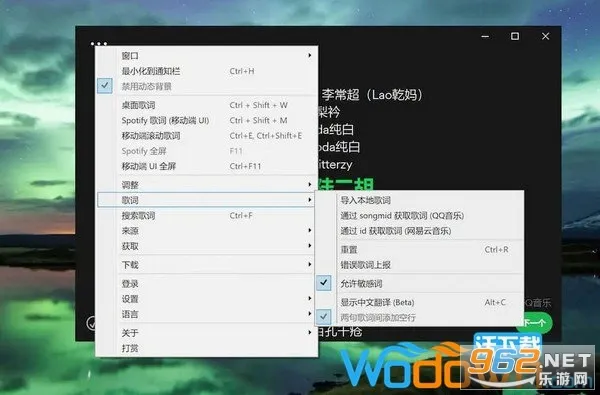Toggle the 禁用动态背景 checkmark
600x395 pixels.
pos(105,86)
